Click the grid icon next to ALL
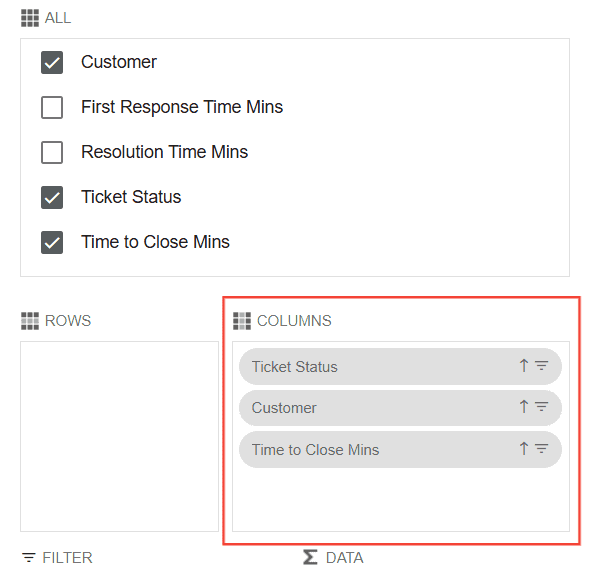Screen dimensions: 591x570 pos(30,18)
